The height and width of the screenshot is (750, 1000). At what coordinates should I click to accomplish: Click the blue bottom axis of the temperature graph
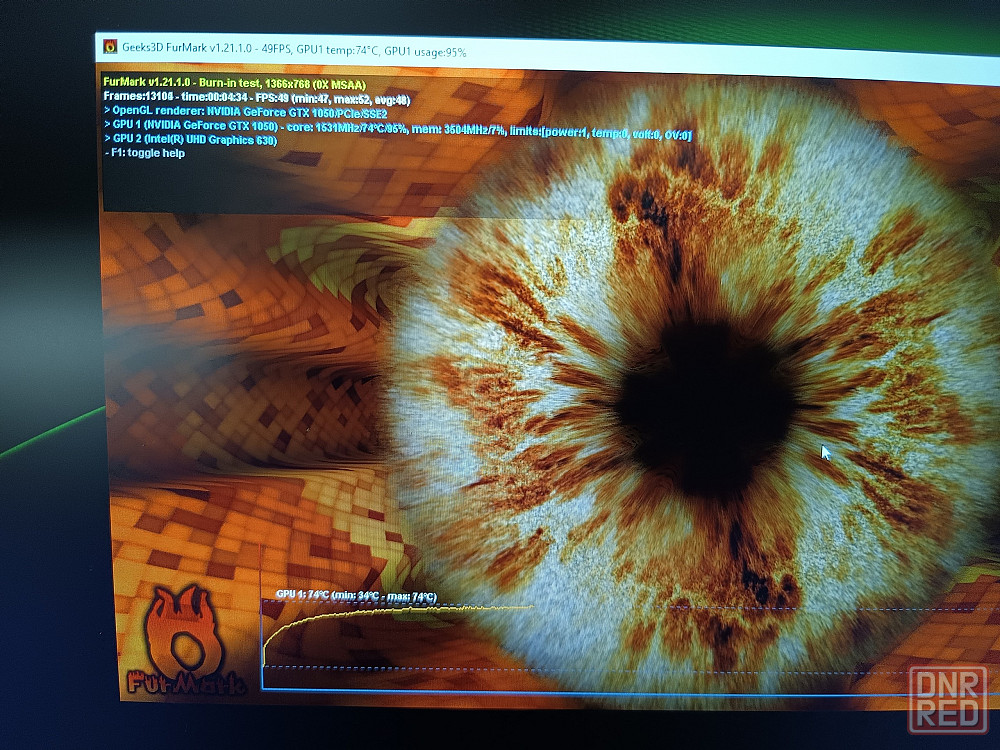600,691
